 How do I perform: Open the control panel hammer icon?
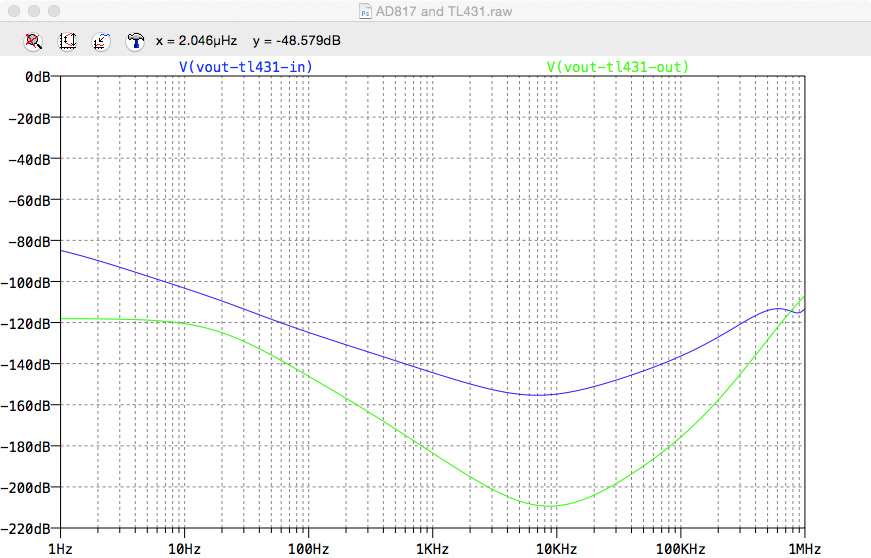(135, 41)
